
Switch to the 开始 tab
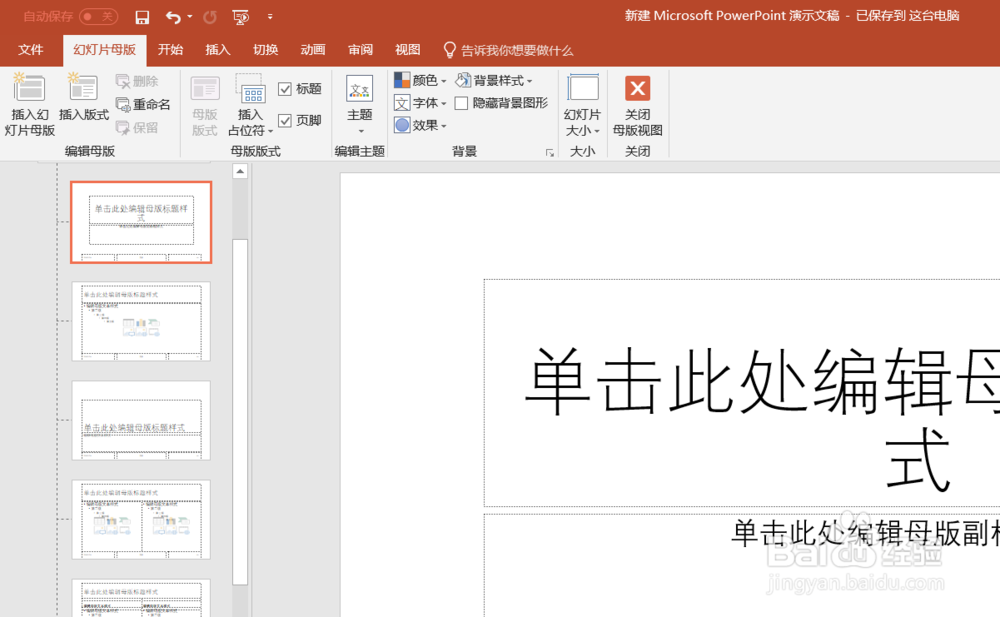click(x=170, y=50)
